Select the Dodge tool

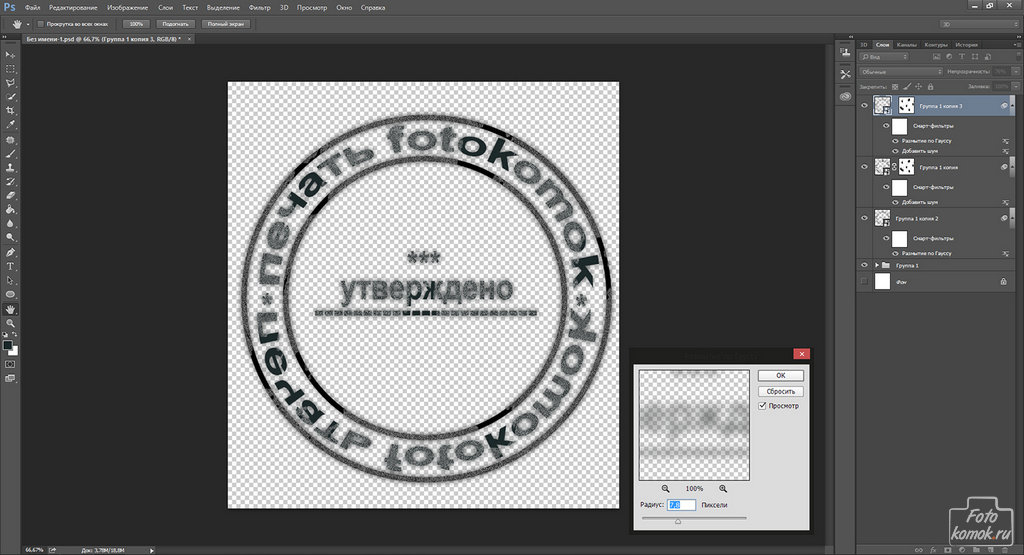point(10,238)
